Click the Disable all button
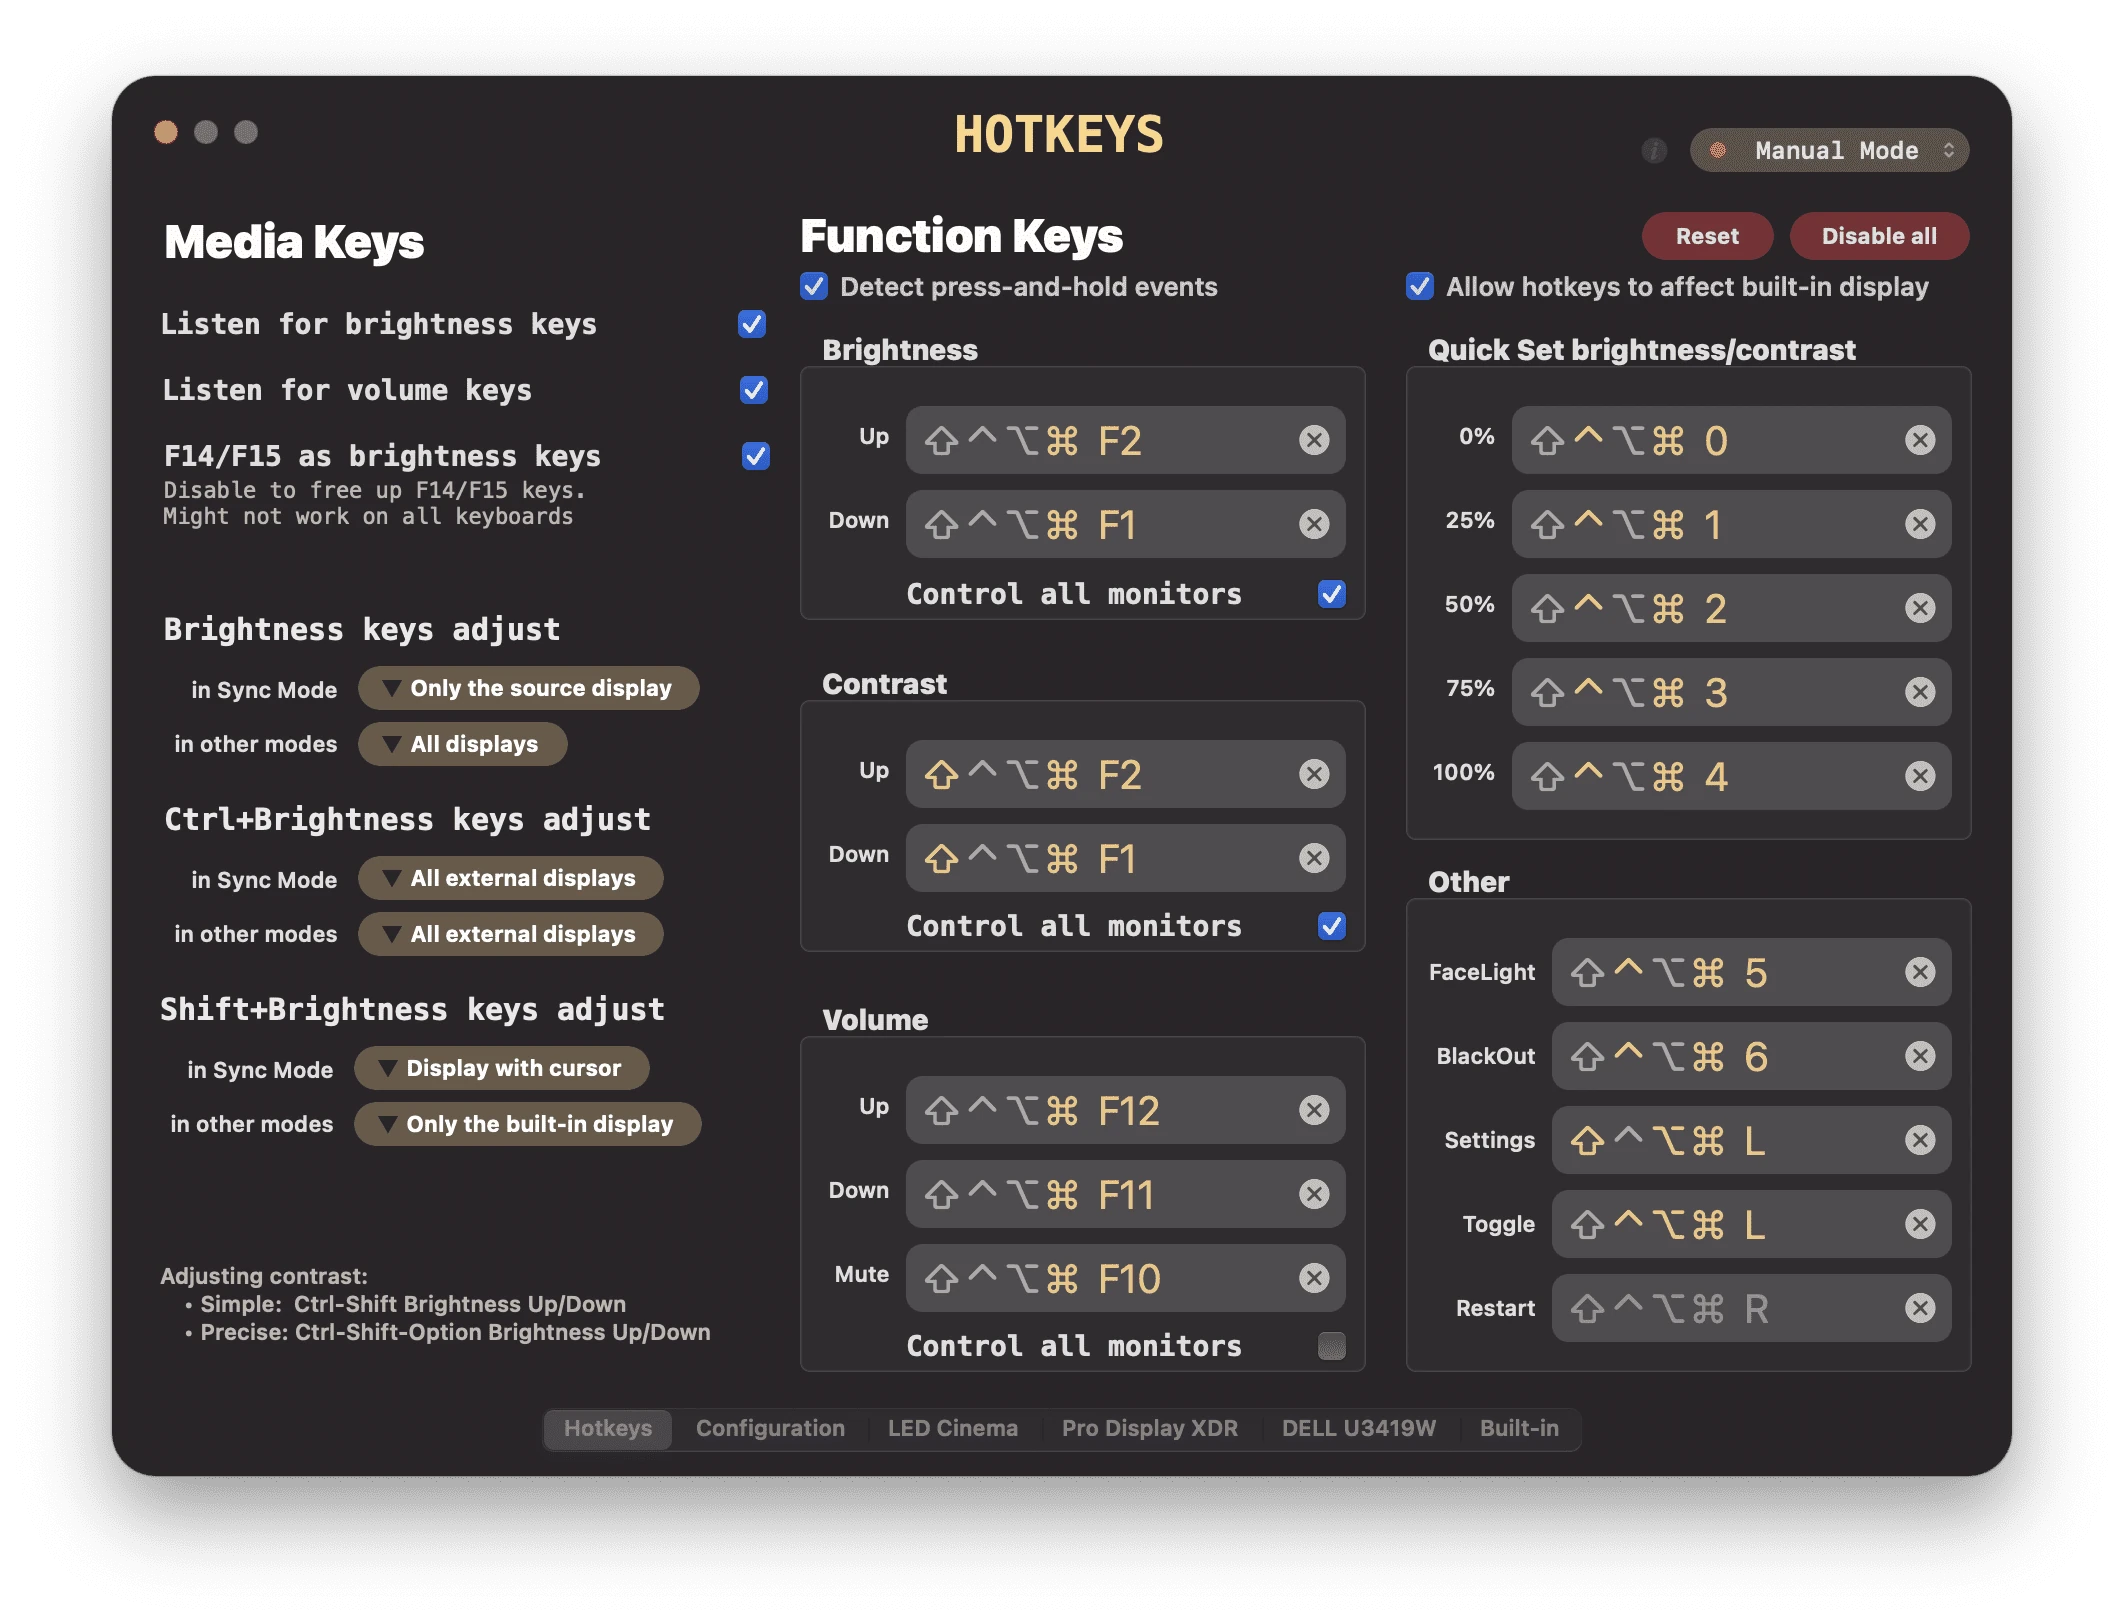 [x=1879, y=236]
